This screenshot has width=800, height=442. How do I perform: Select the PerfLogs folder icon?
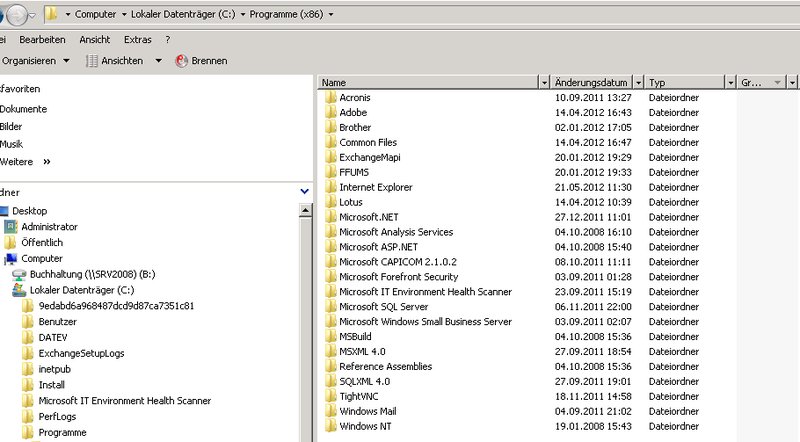click(28, 416)
